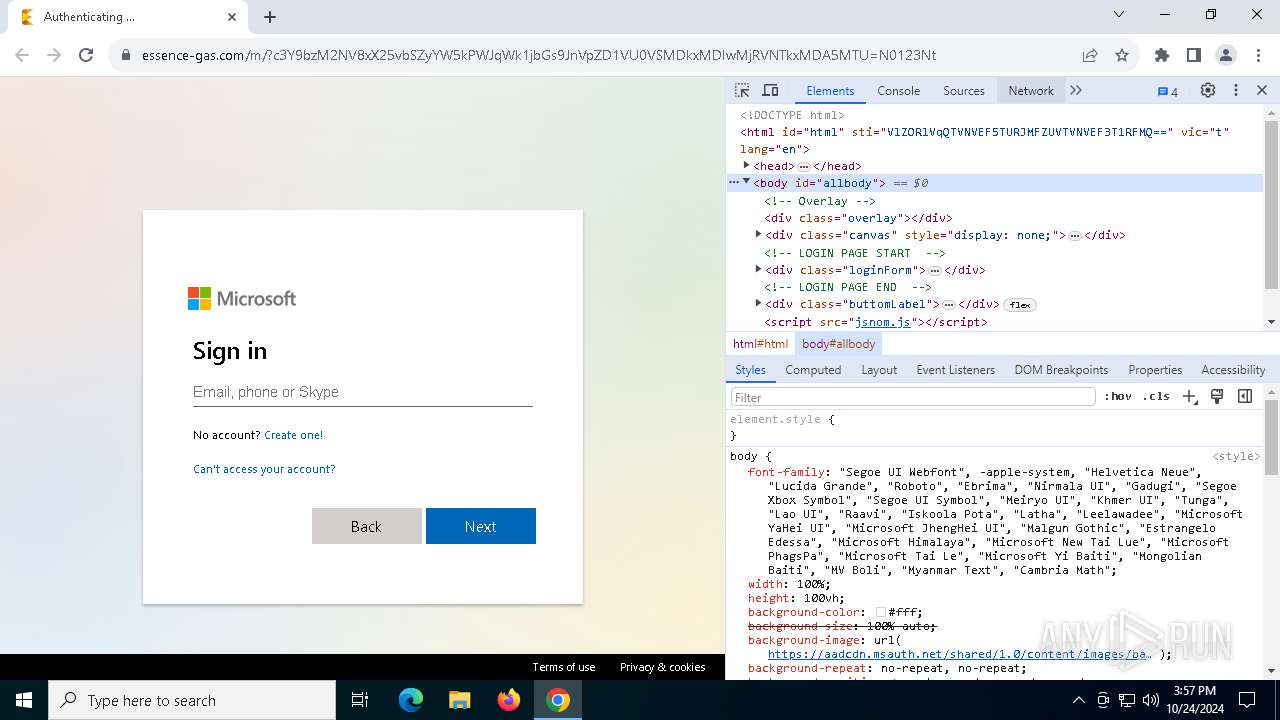Toggle the Chrome side panel icon
This screenshot has width=1280, height=720.
pos(1194,55)
